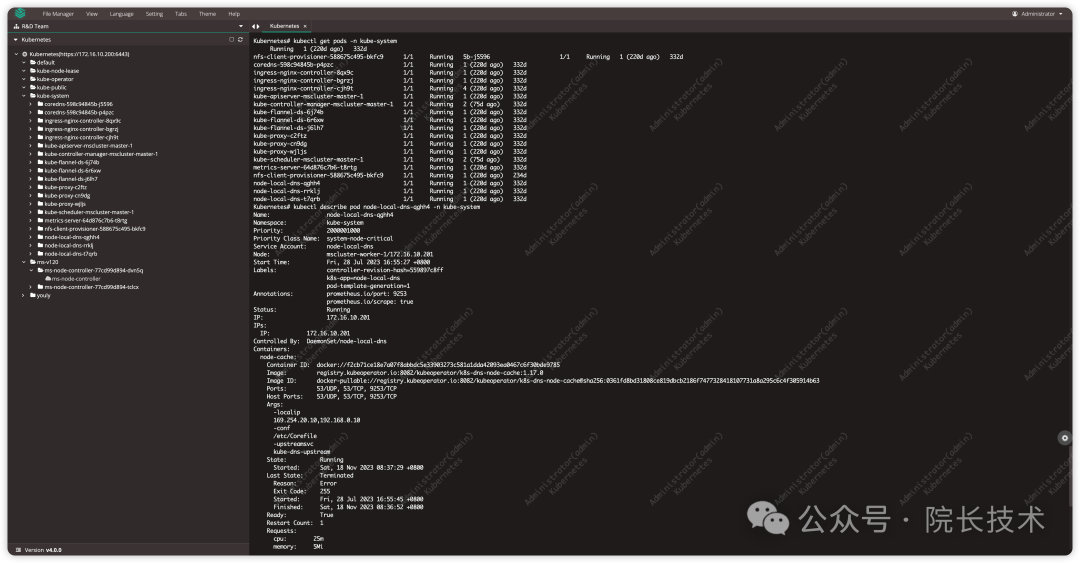Toggle the default namespace expander
Image resolution: width=1080 pixels, height=563 pixels.
[x=24, y=62]
